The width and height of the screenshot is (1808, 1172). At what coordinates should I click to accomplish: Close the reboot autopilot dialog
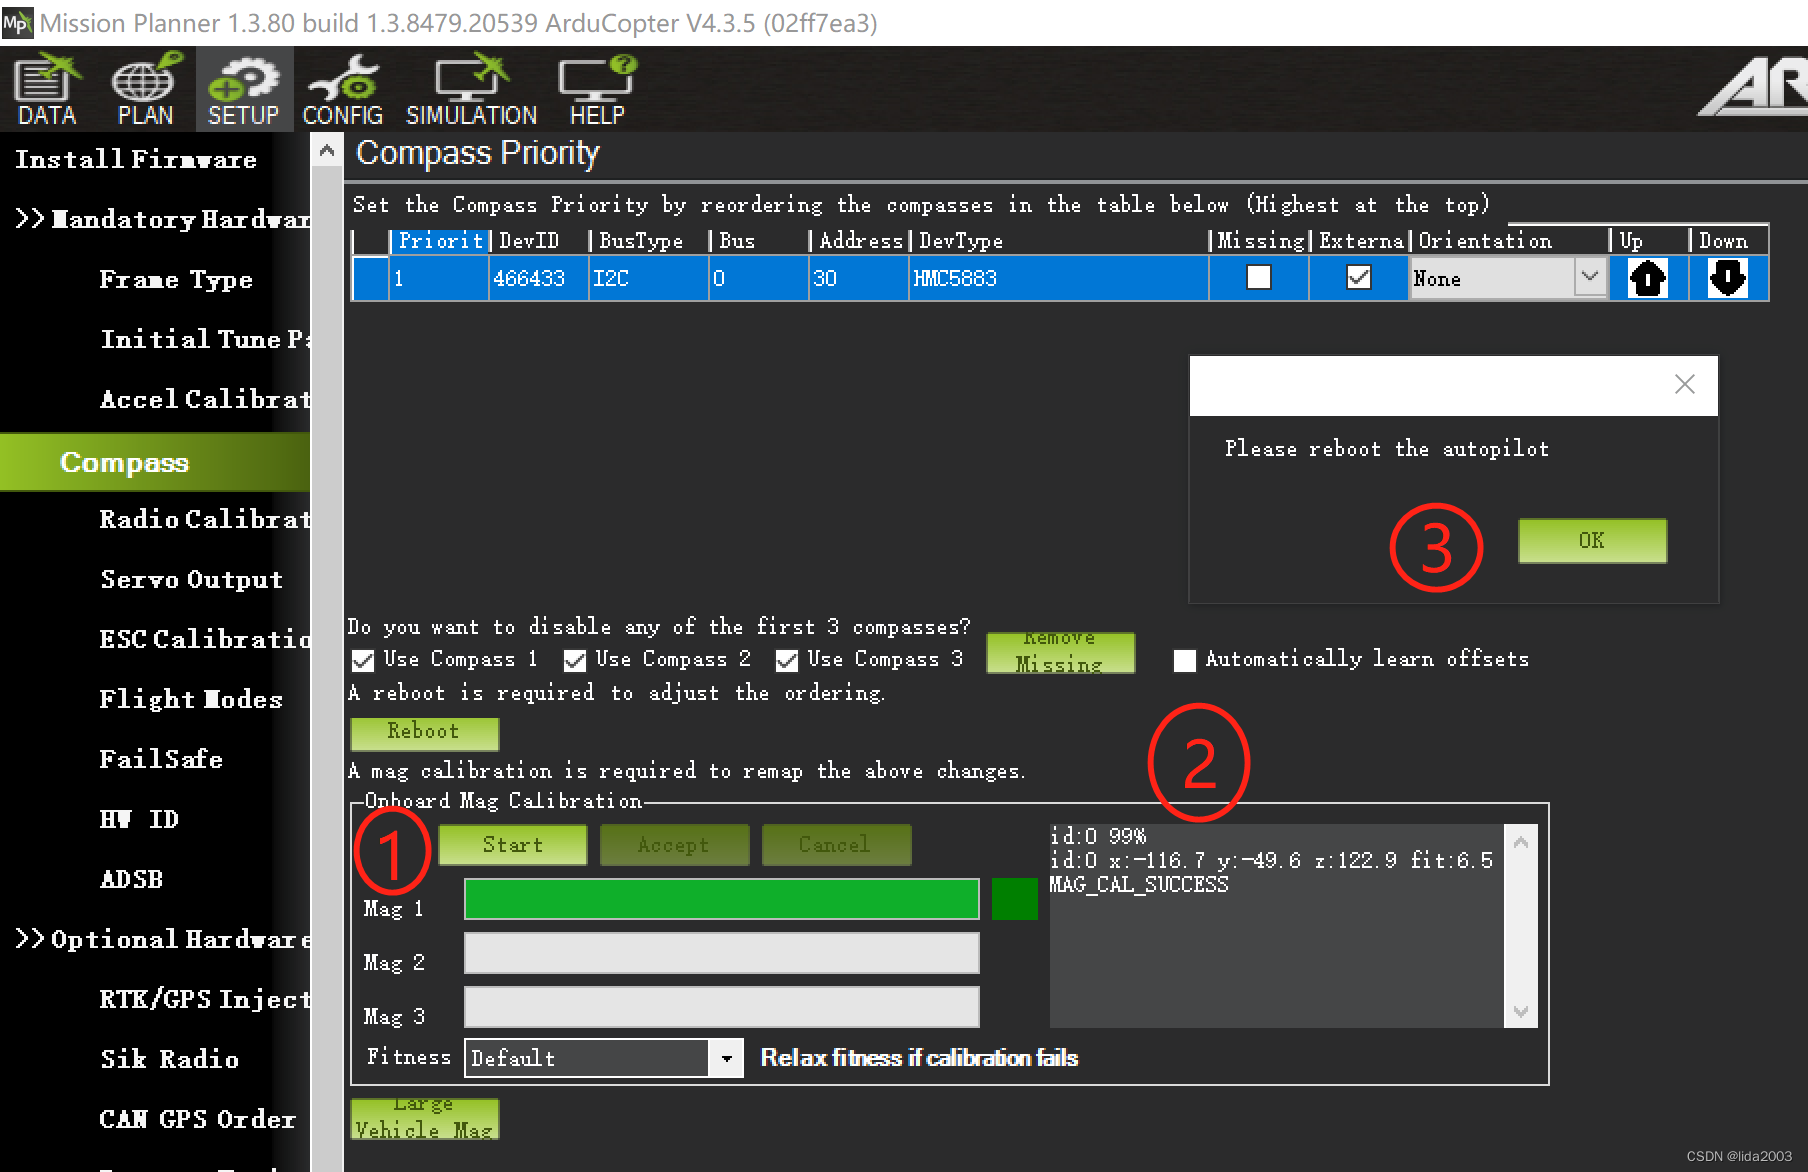pos(1685,384)
